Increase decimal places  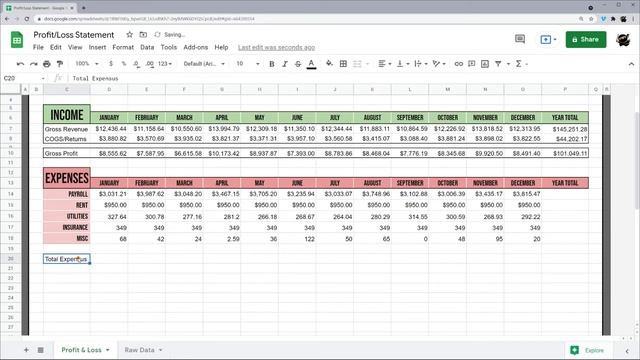tap(150, 64)
